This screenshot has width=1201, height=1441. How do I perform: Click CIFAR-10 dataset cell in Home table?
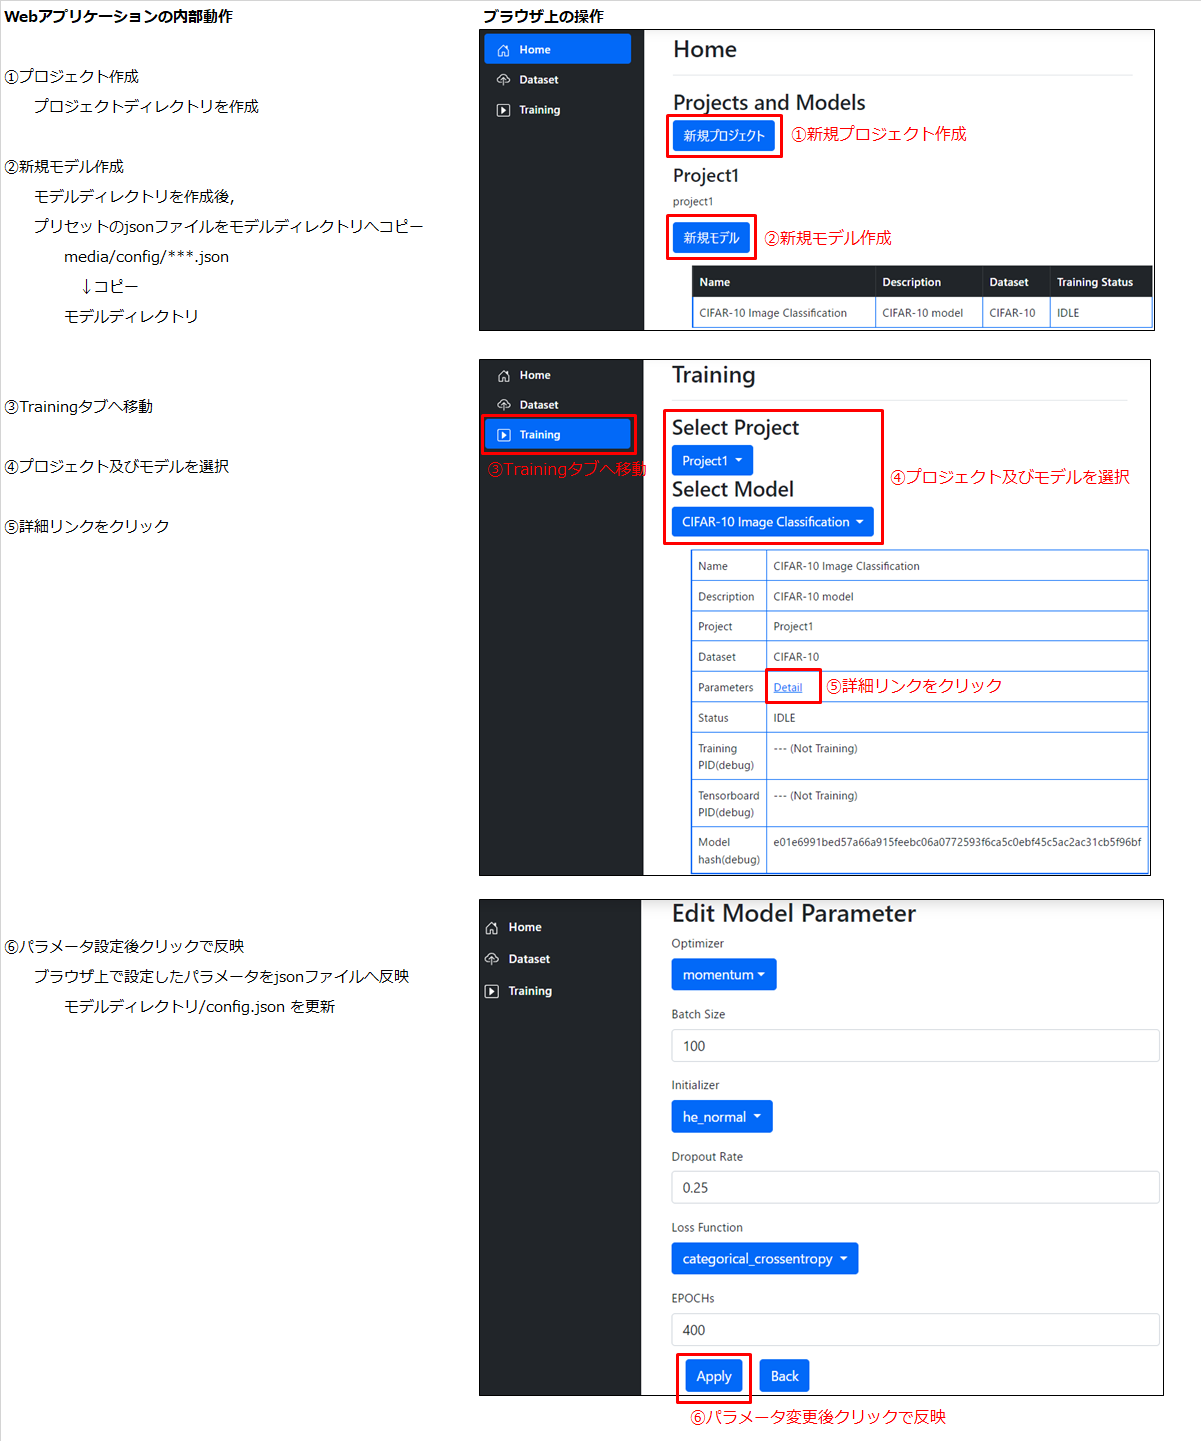pyautogui.click(x=1016, y=313)
